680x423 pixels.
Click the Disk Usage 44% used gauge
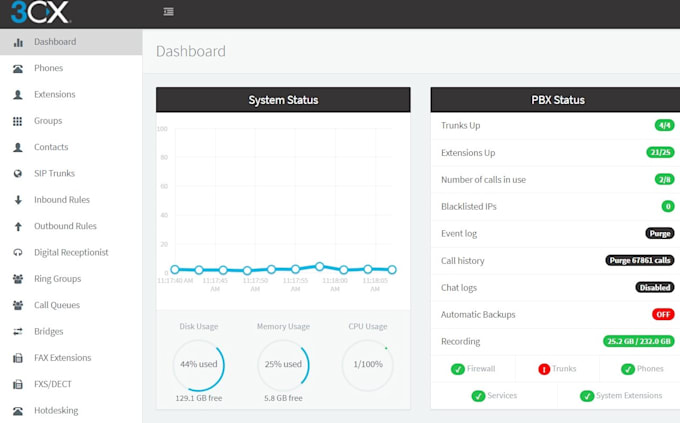[x=199, y=365]
